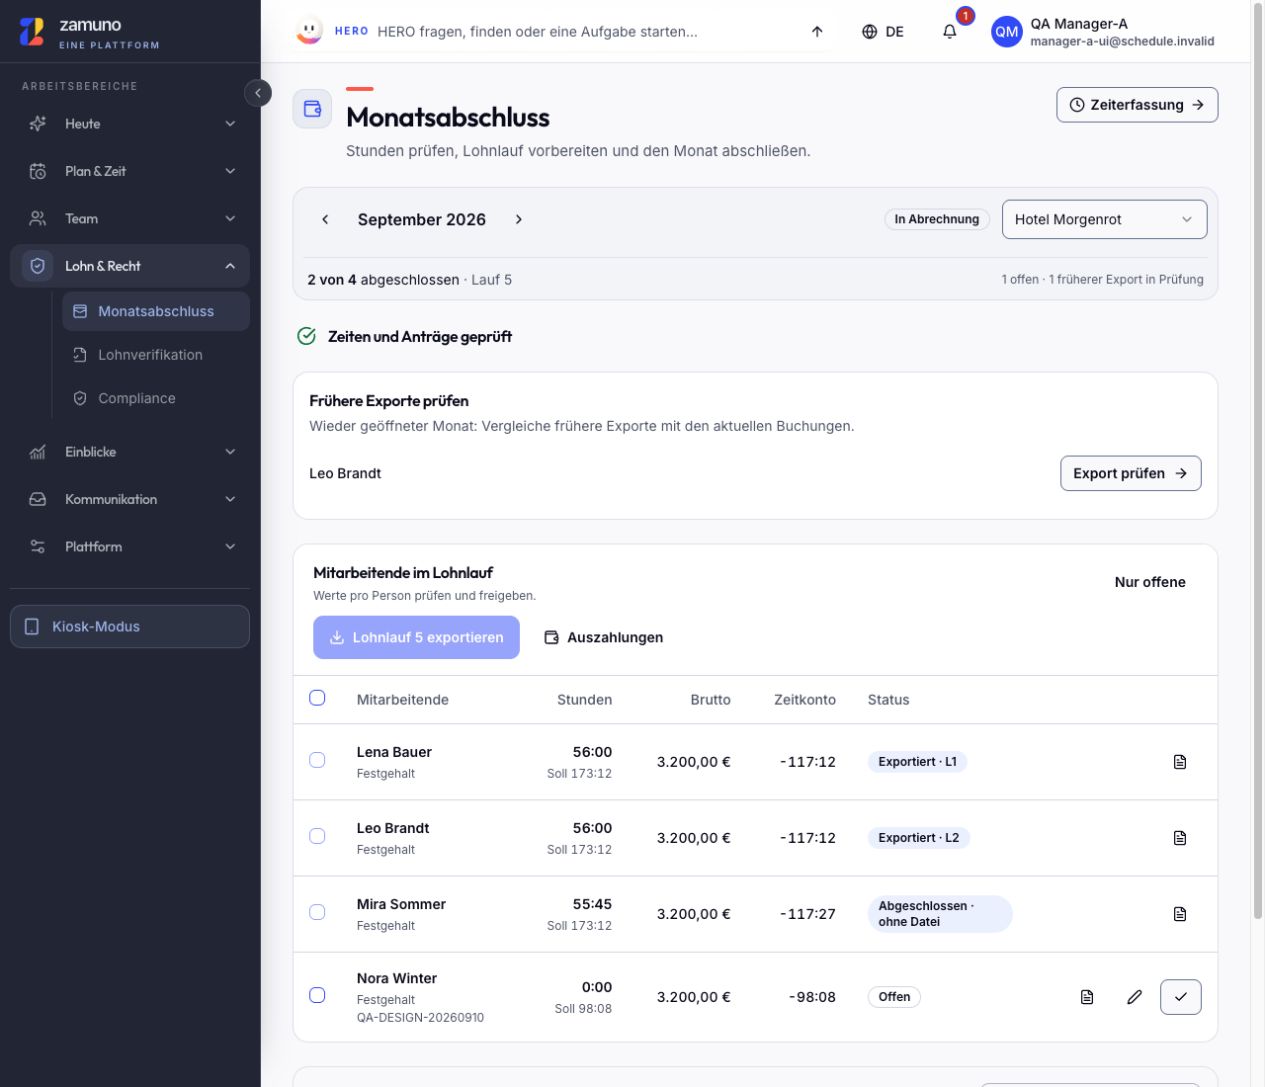Click the Kommunikation inbox icon

point(38,499)
